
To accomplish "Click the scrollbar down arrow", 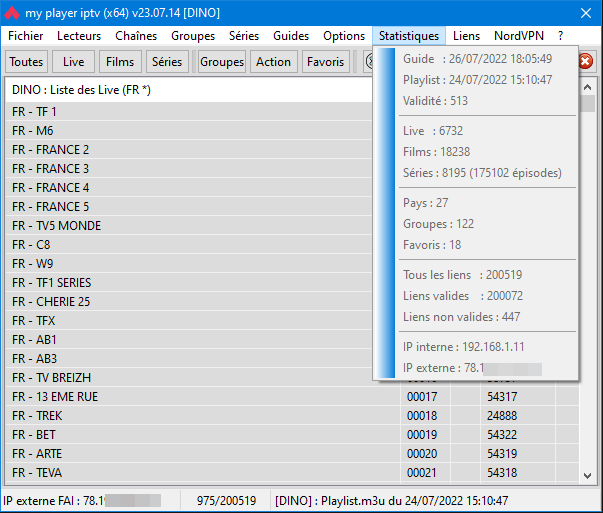I will click(x=587, y=476).
